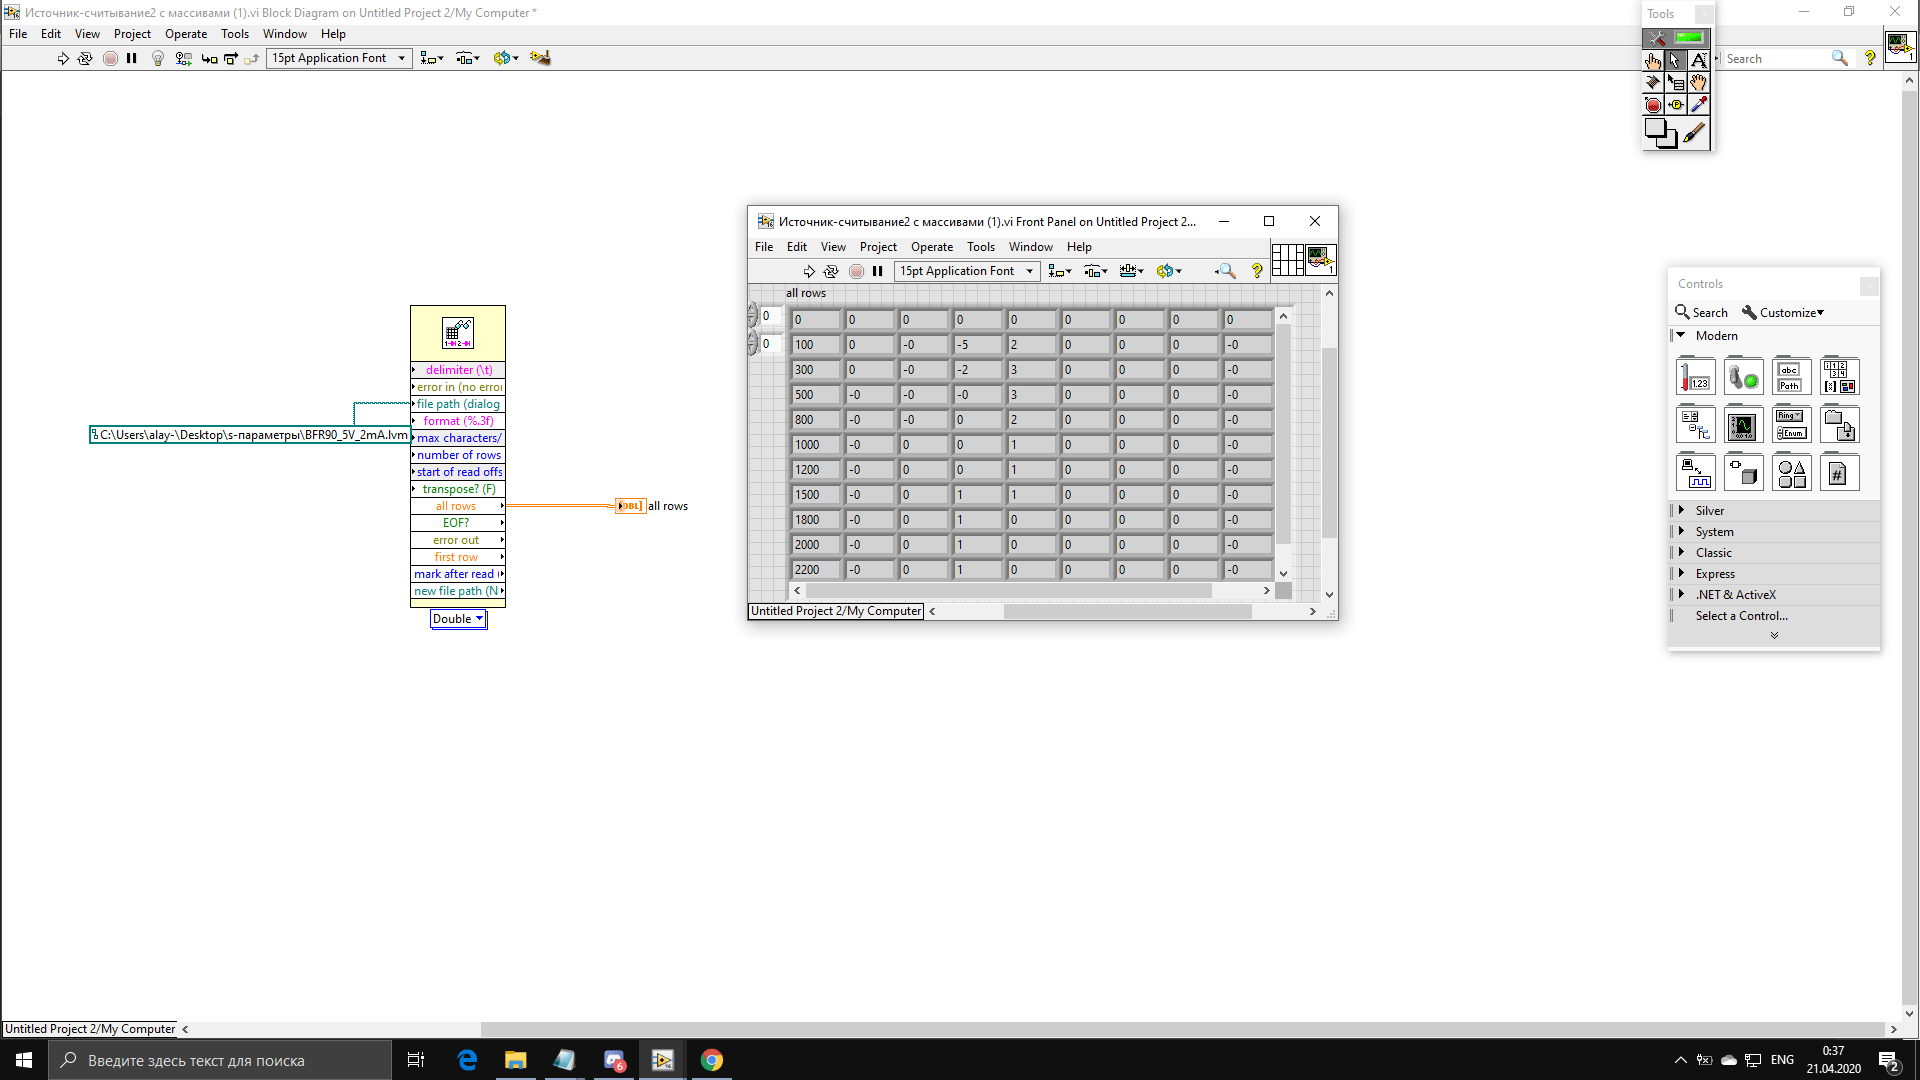Image resolution: width=1920 pixels, height=1080 pixels.
Task: Select the Connect Wire spool tool
Action: [x=1654, y=82]
